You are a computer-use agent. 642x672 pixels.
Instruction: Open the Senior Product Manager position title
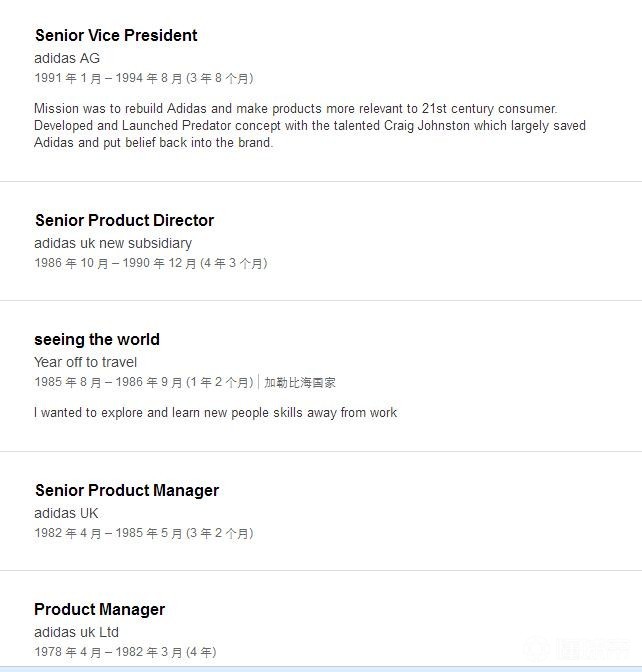coord(127,490)
